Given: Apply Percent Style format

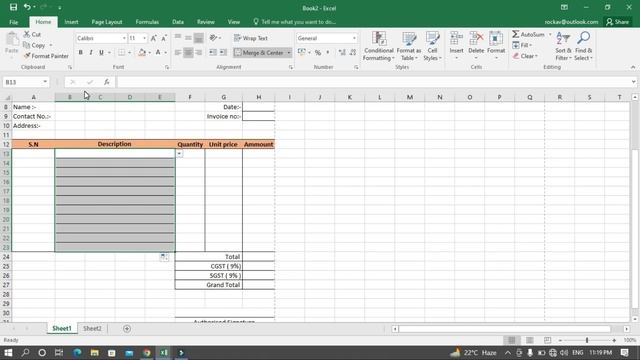Looking at the screenshot, I should tap(318, 53).
